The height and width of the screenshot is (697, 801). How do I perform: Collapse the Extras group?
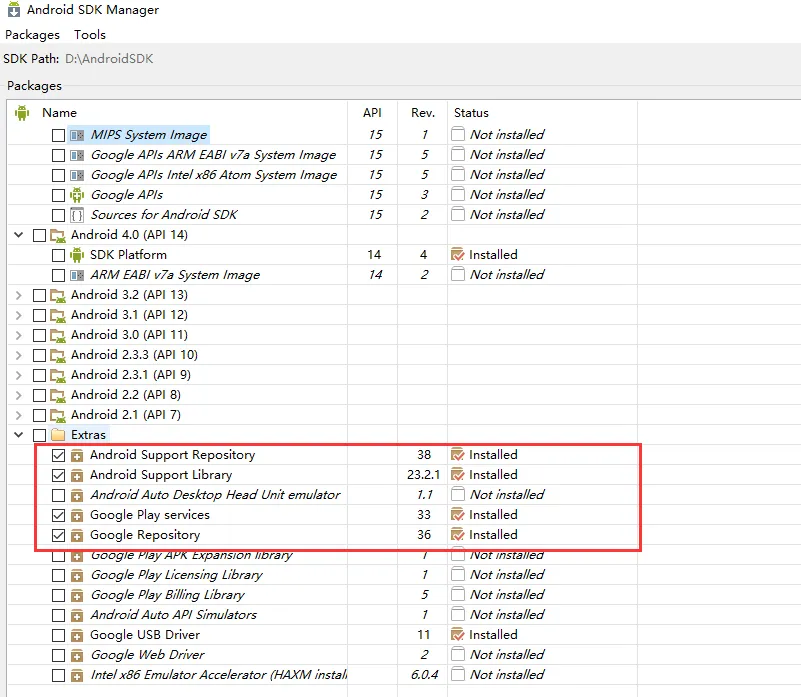coord(19,435)
